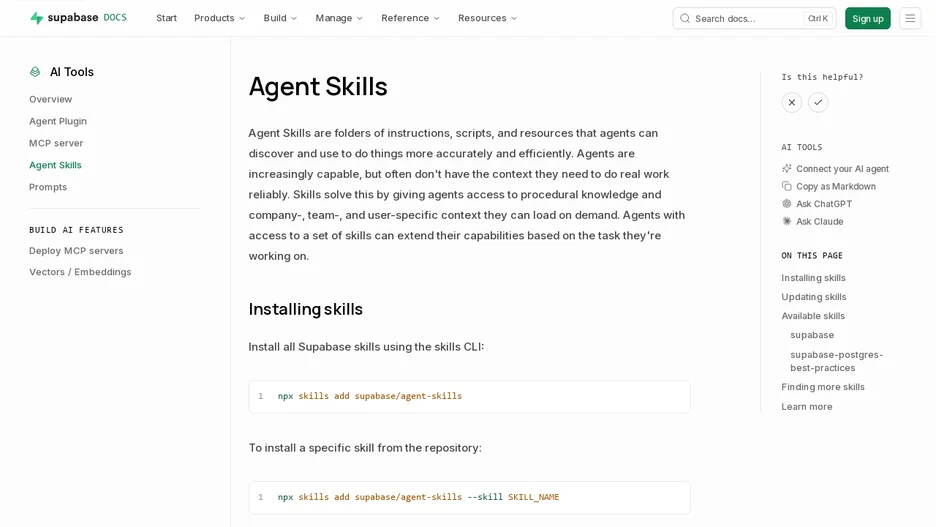This screenshot has height=527, width=936.
Task: Click the AI Tools sidebar icon
Action: (x=35, y=72)
